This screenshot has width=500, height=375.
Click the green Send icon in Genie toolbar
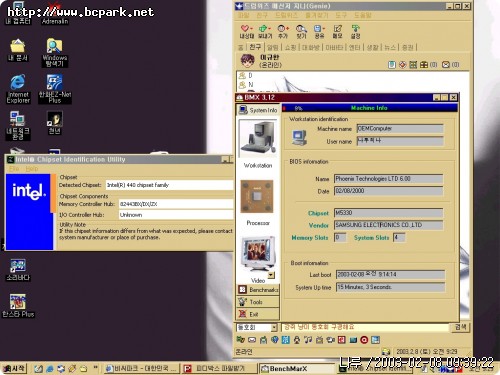[265, 31]
